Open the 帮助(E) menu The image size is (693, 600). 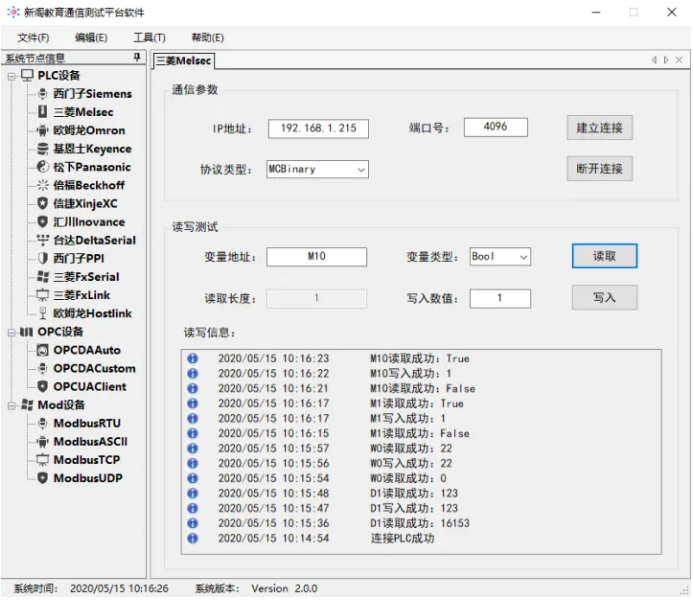pyautogui.click(x=207, y=38)
